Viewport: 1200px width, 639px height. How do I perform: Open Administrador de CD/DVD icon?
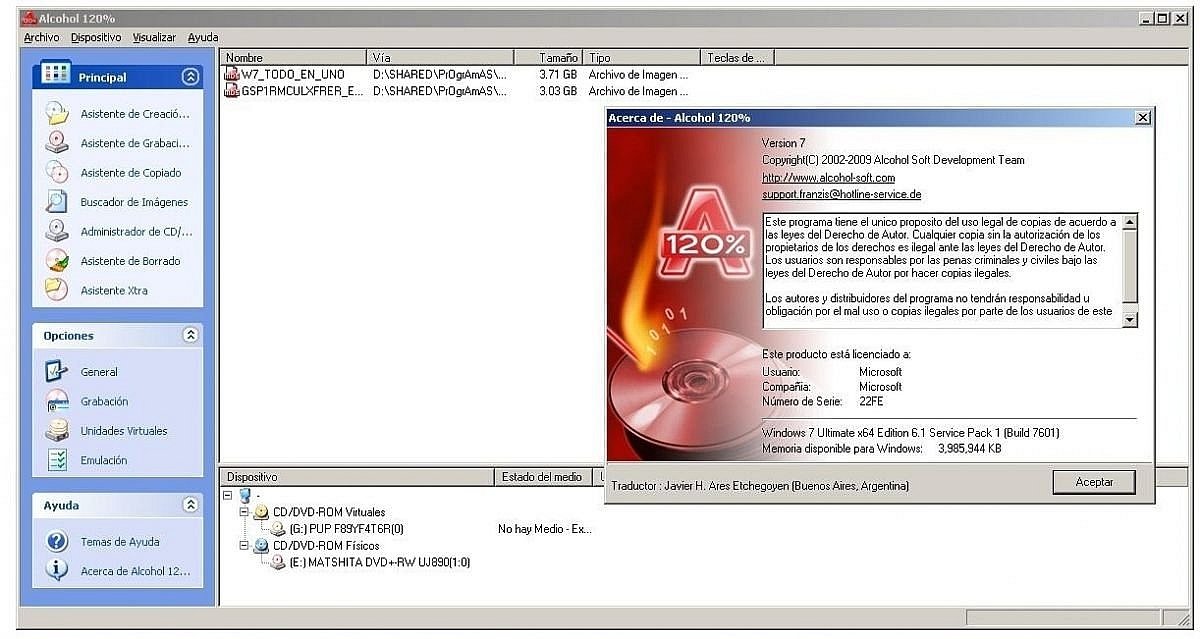click(x=56, y=231)
